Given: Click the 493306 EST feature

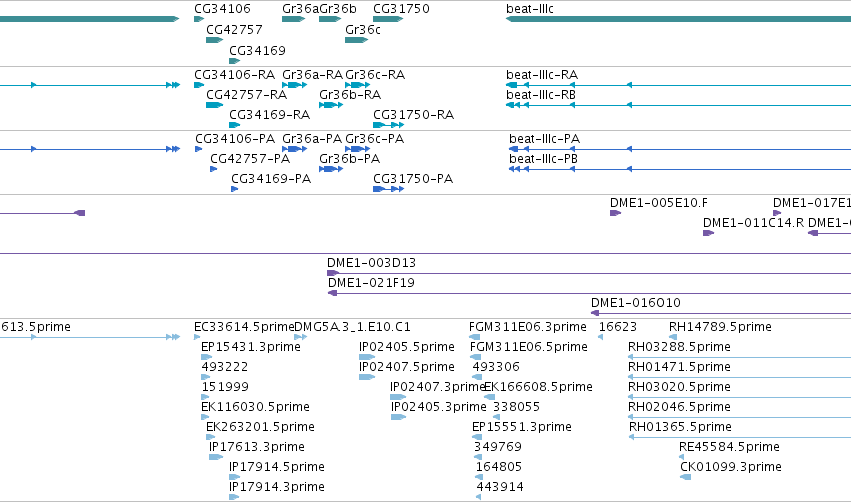Looking at the screenshot, I should (x=477, y=377).
